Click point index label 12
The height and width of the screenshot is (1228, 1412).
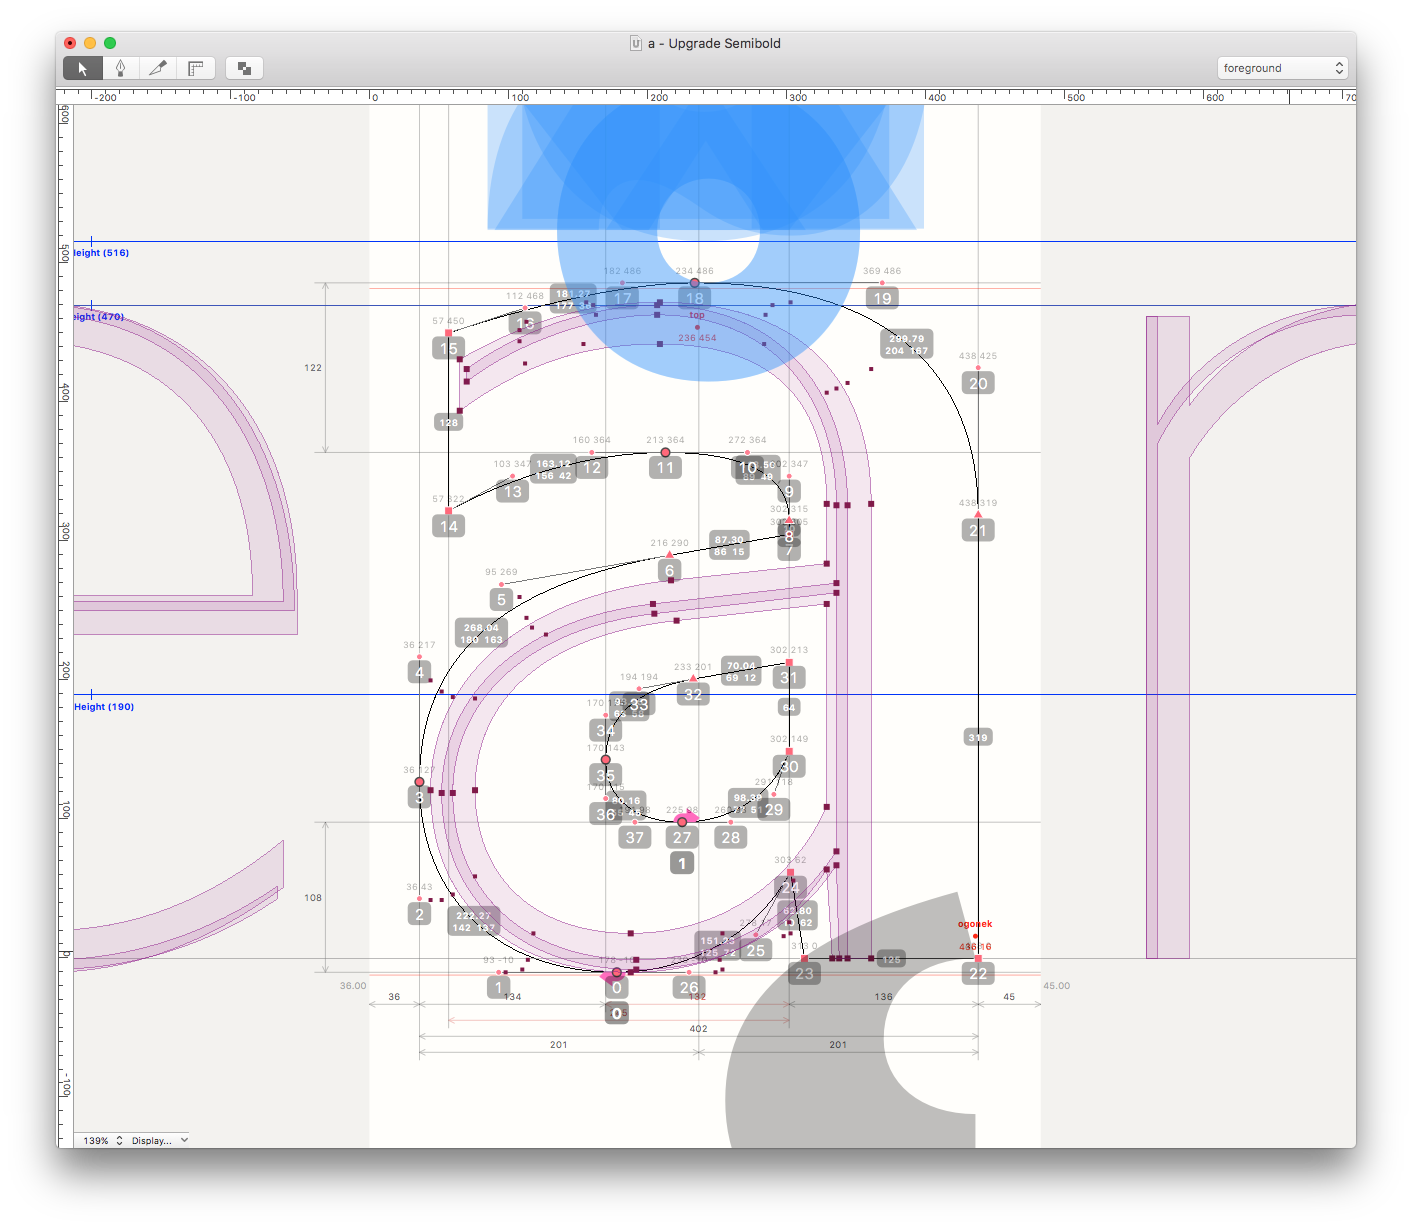(x=592, y=467)
